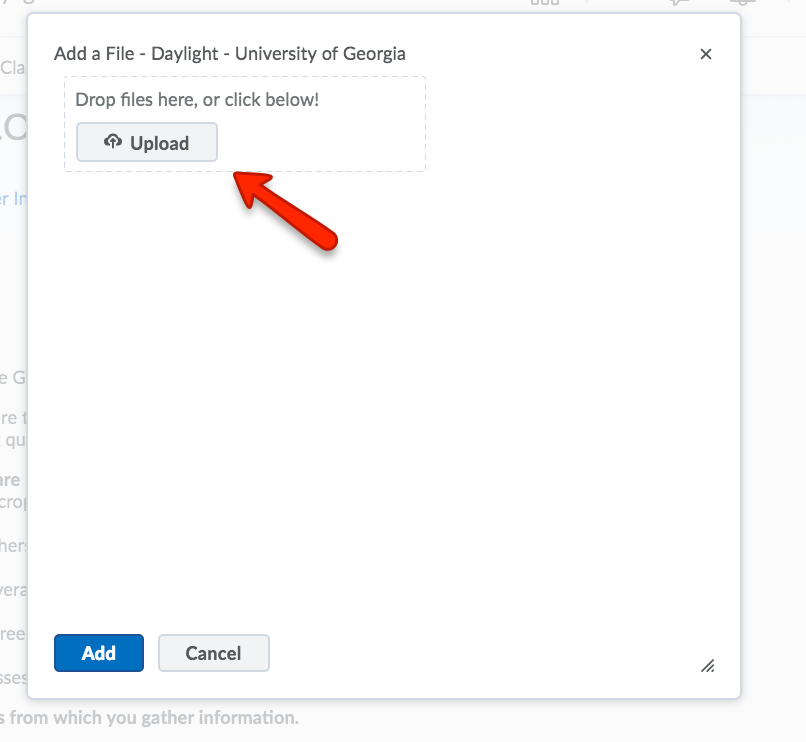Click the partially hidden "Cla" navigation item
The height and width of the screenshot is (742, 806).
[x=13, y=68]
